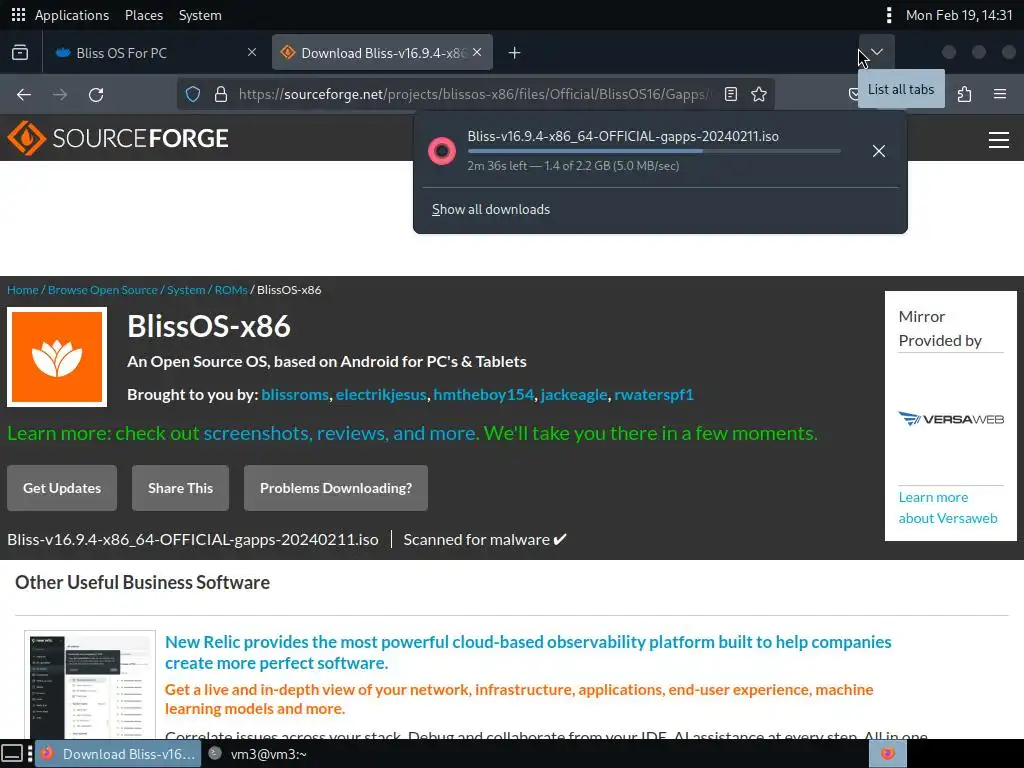Switch to Firefox Download Bliss taskbar window
This screenshot has height=768, width=1024.
click(118, 754)
